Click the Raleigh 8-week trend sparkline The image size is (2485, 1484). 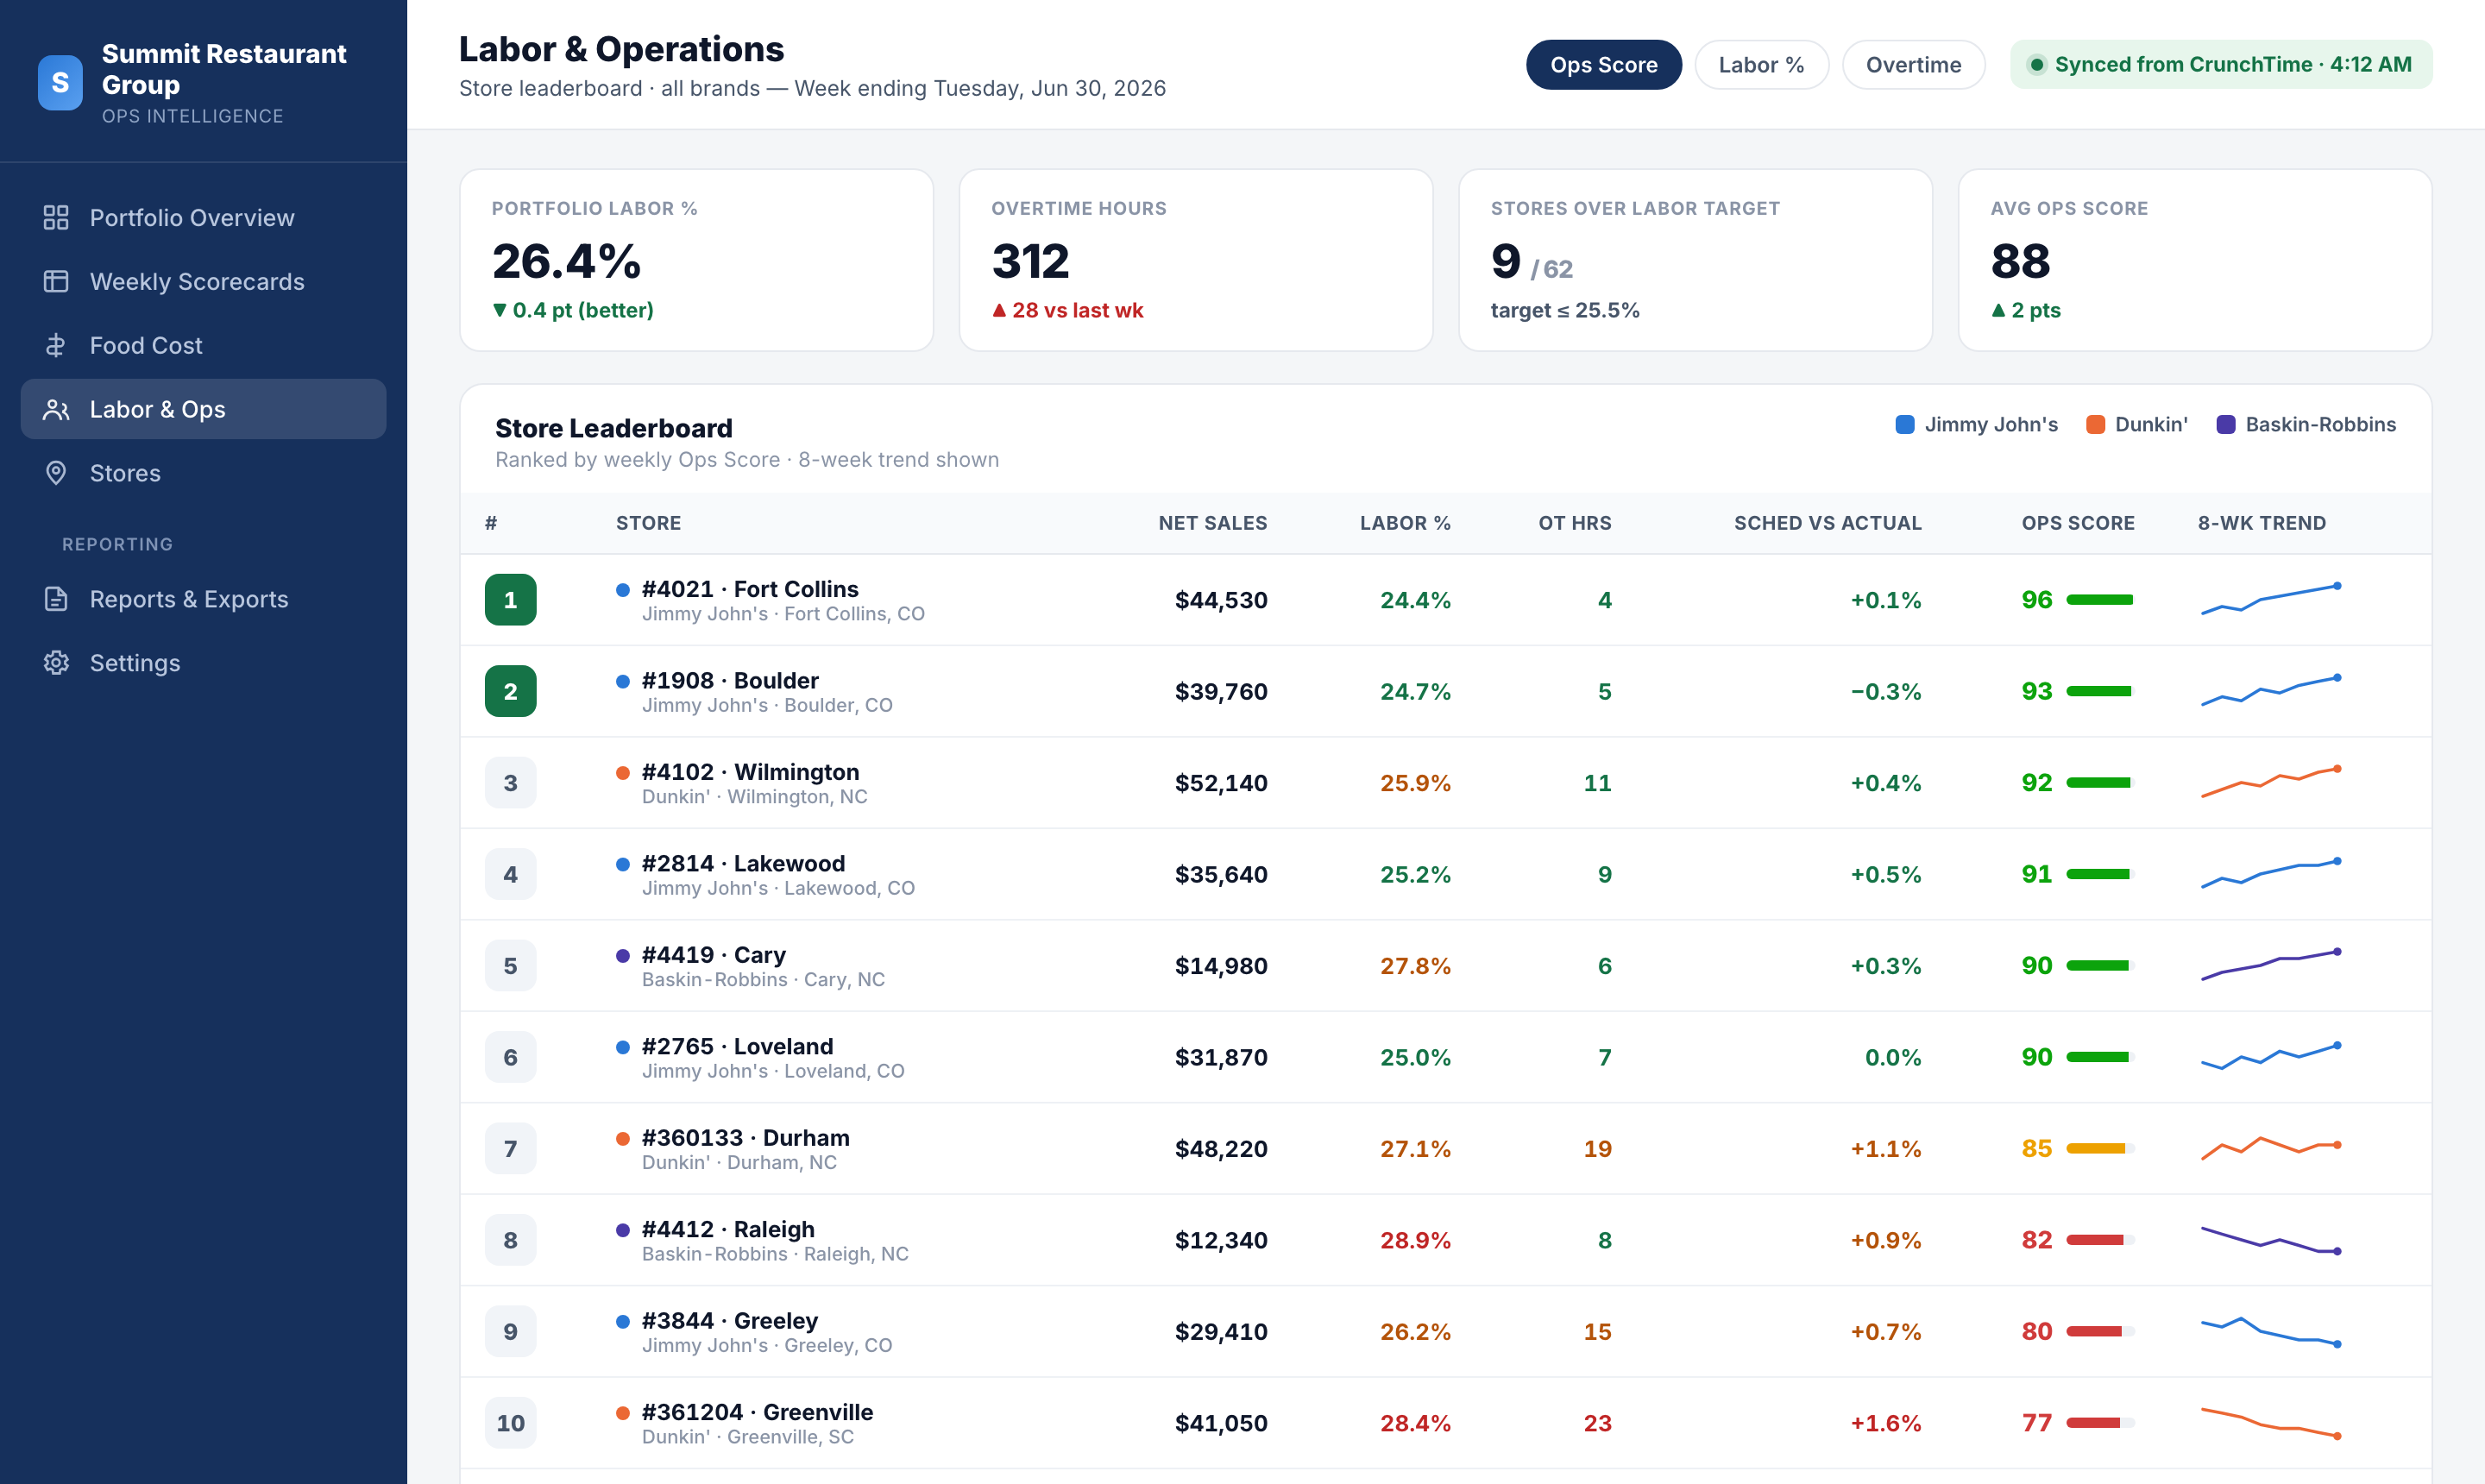tap(2271, 1240)
